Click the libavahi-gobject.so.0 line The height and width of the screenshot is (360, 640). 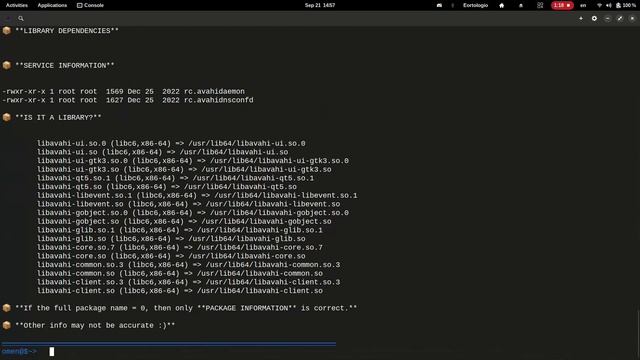(193, 213)
